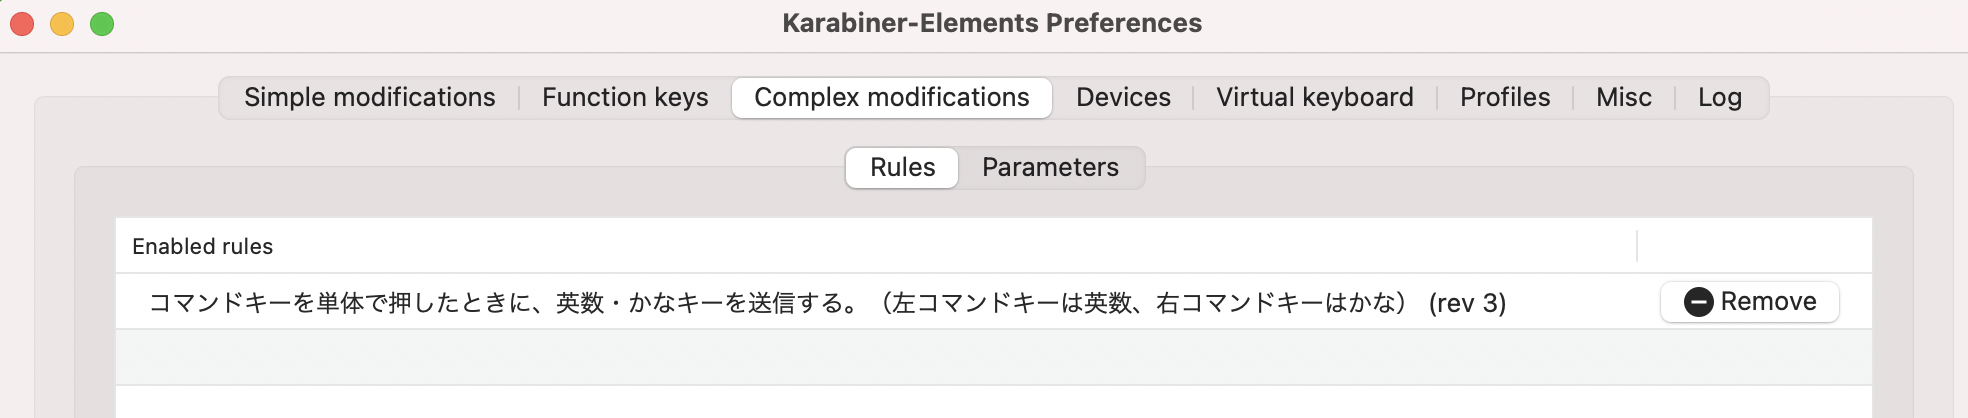The image size is (1968, 418).
Task: Maximize the window with the green button
Action: [102, 23]
